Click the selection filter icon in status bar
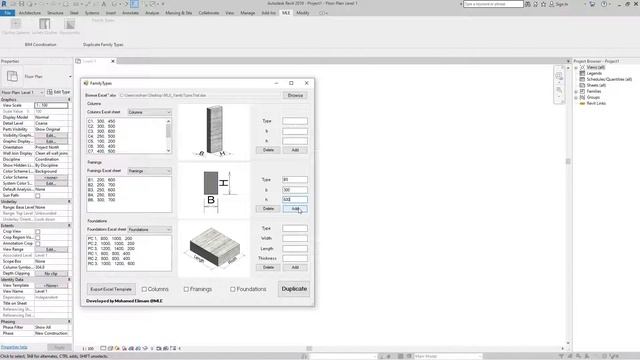Image resolution: width=640 pixels, height=360 pixels. tap(562, 356)
